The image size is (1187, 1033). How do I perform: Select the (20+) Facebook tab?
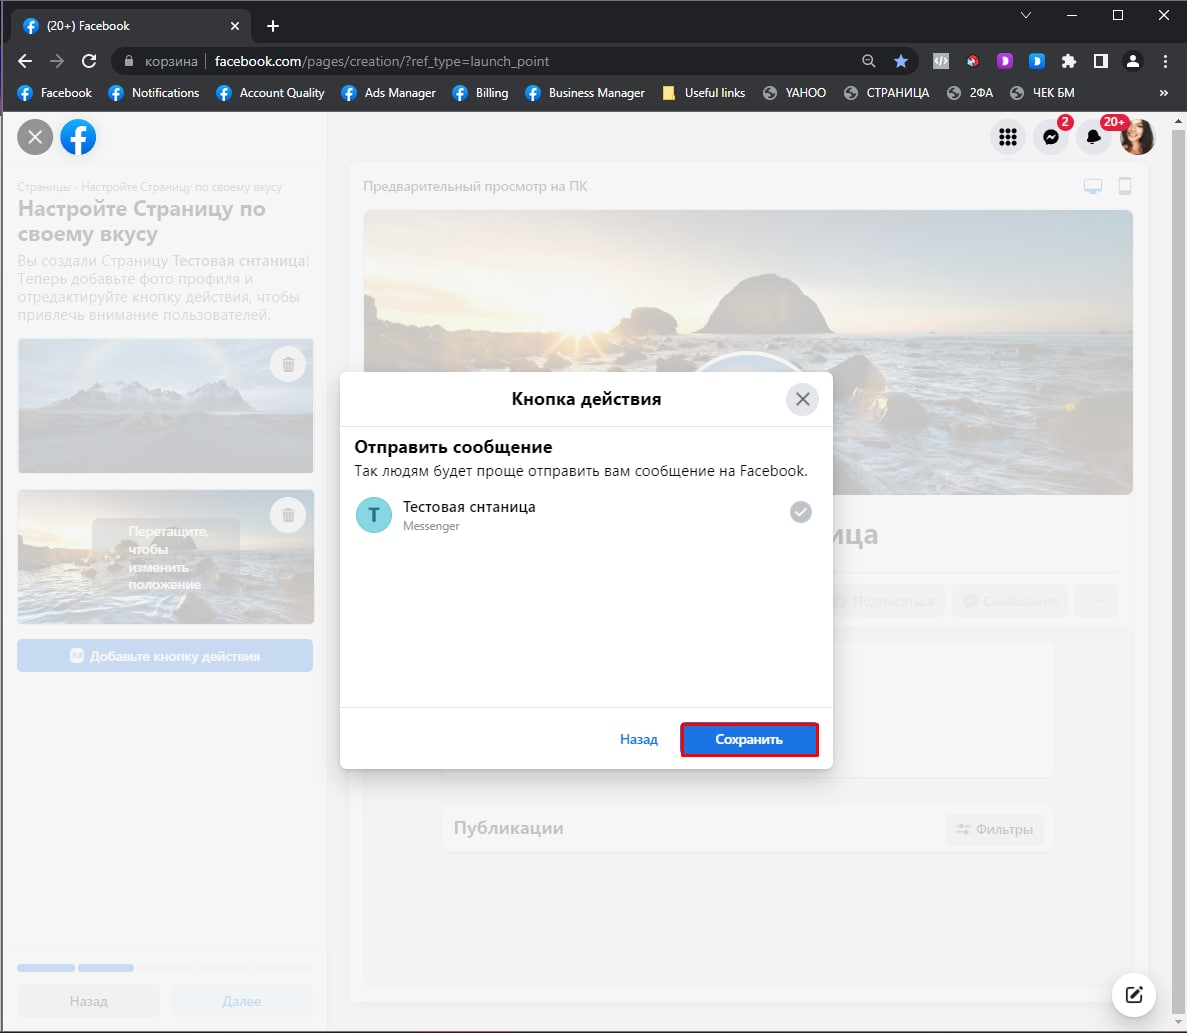131,26
